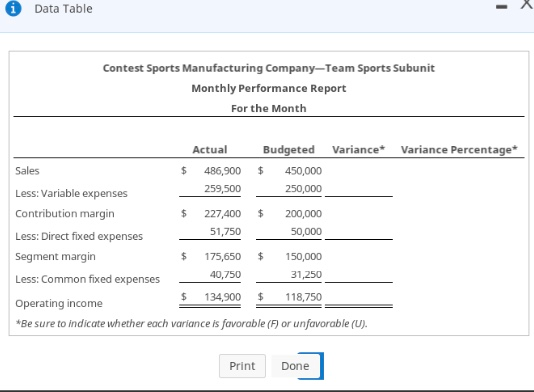The image size is (534, 392).
Task: Minimize the Data Table dialog
Action: tap(501, 7)
